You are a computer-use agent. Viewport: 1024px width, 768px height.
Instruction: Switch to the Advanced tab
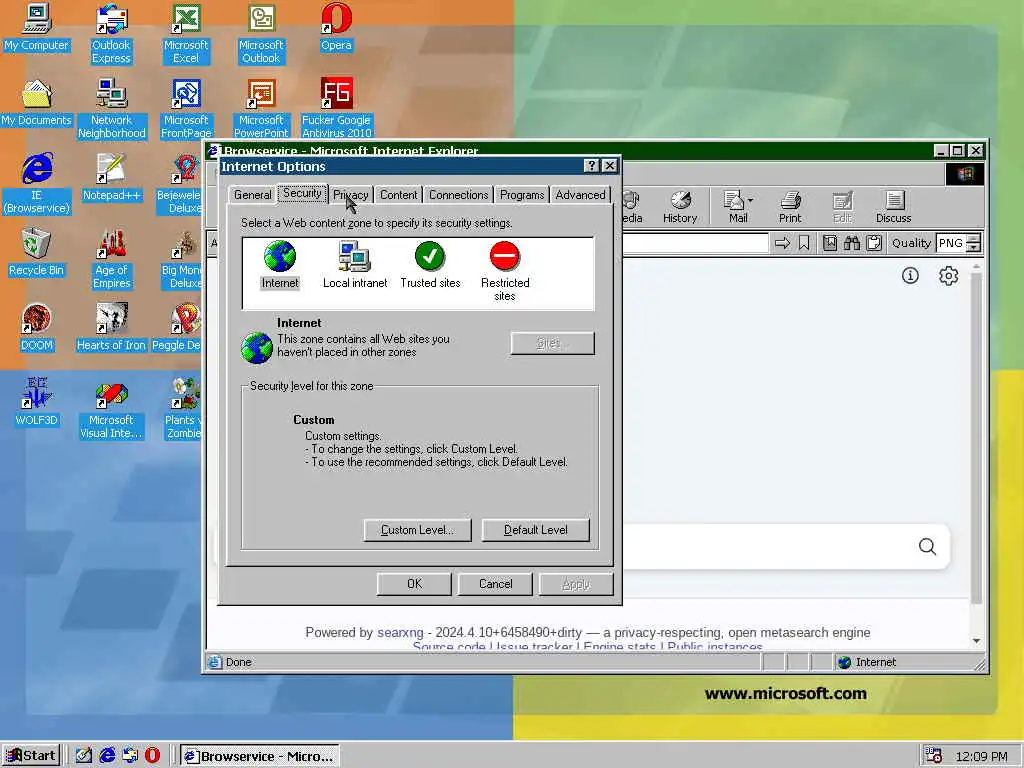click(580, 195)
